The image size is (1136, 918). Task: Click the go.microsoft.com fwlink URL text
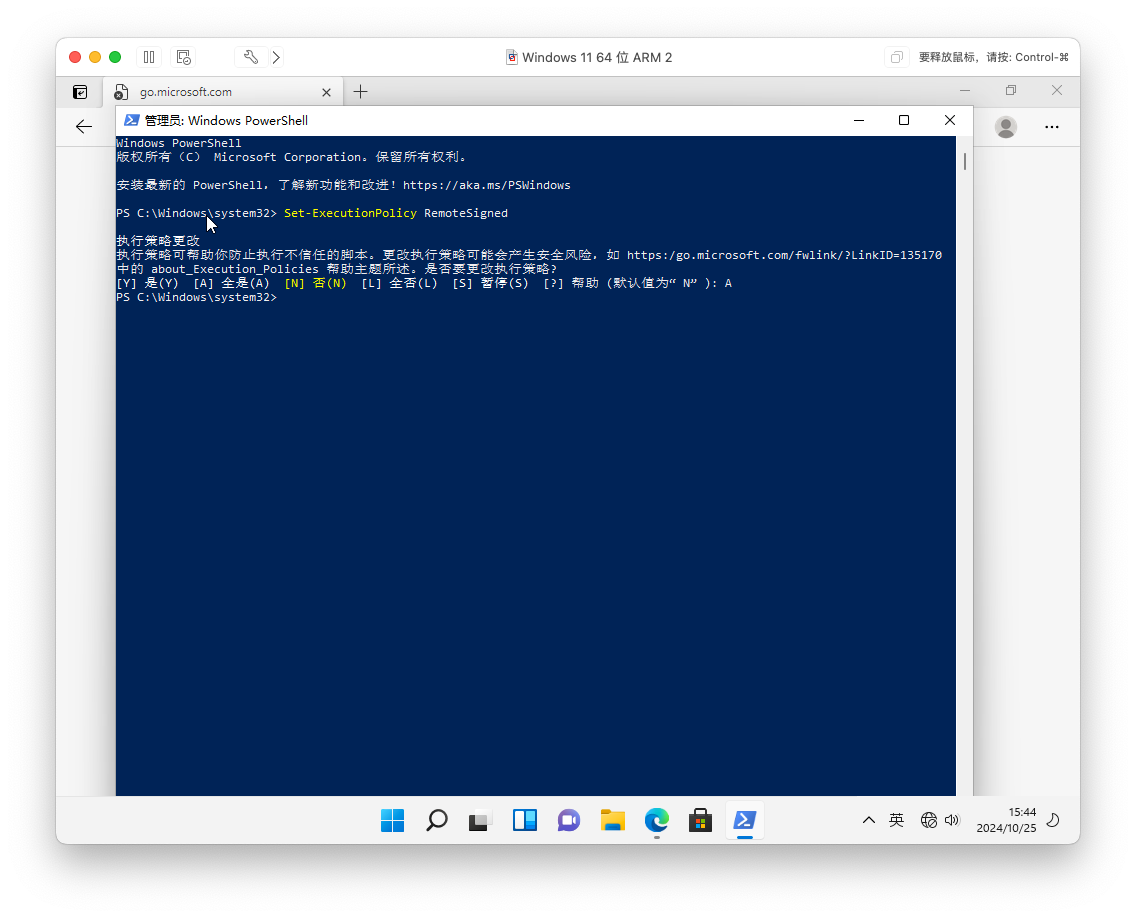tap(785, 255)
